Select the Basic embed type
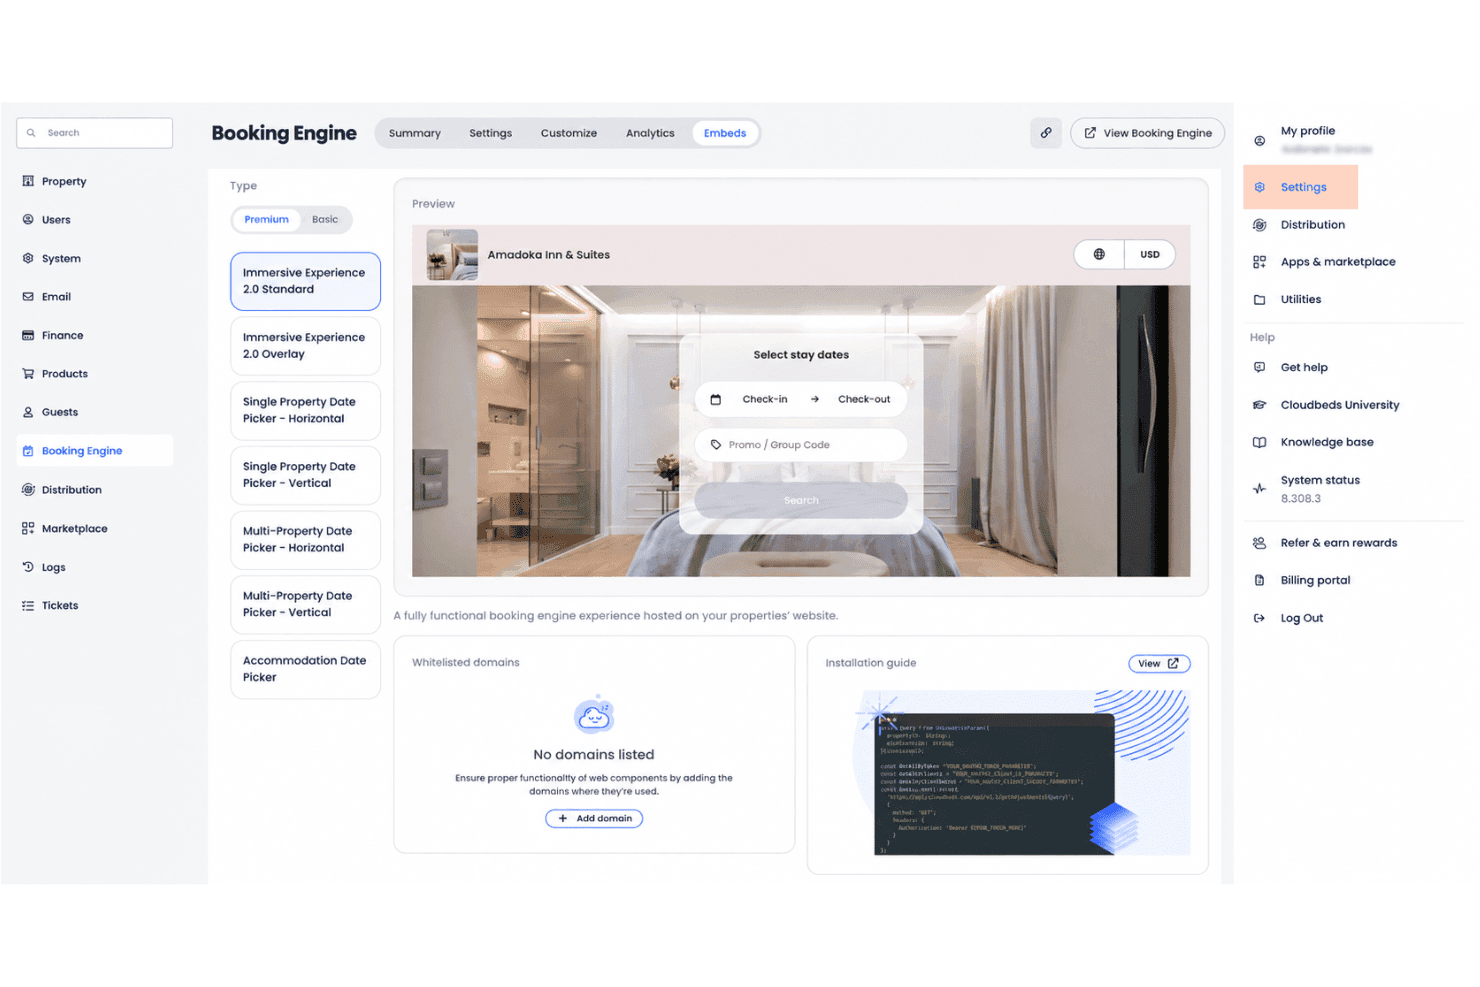 tap(325, 219)
